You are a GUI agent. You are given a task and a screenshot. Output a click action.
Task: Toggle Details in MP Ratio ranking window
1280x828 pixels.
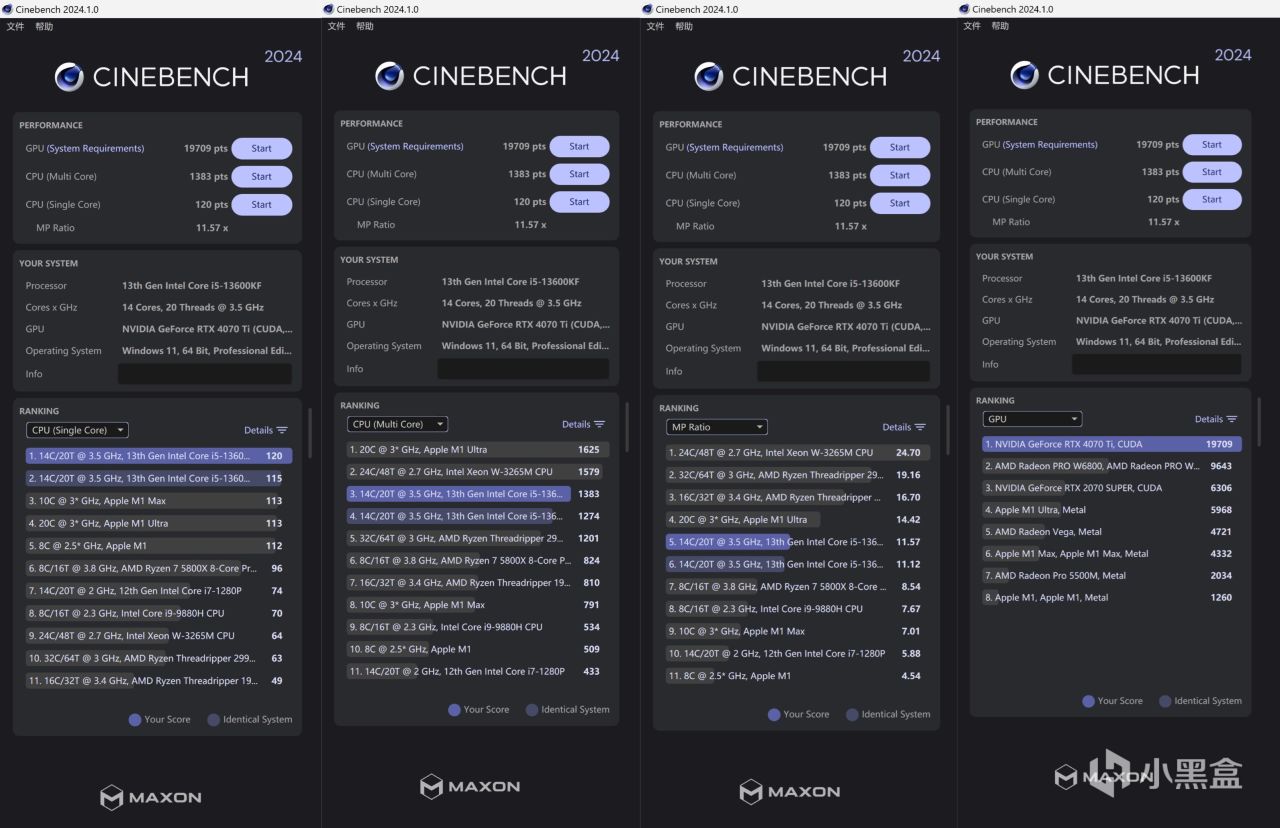(904, 427)
